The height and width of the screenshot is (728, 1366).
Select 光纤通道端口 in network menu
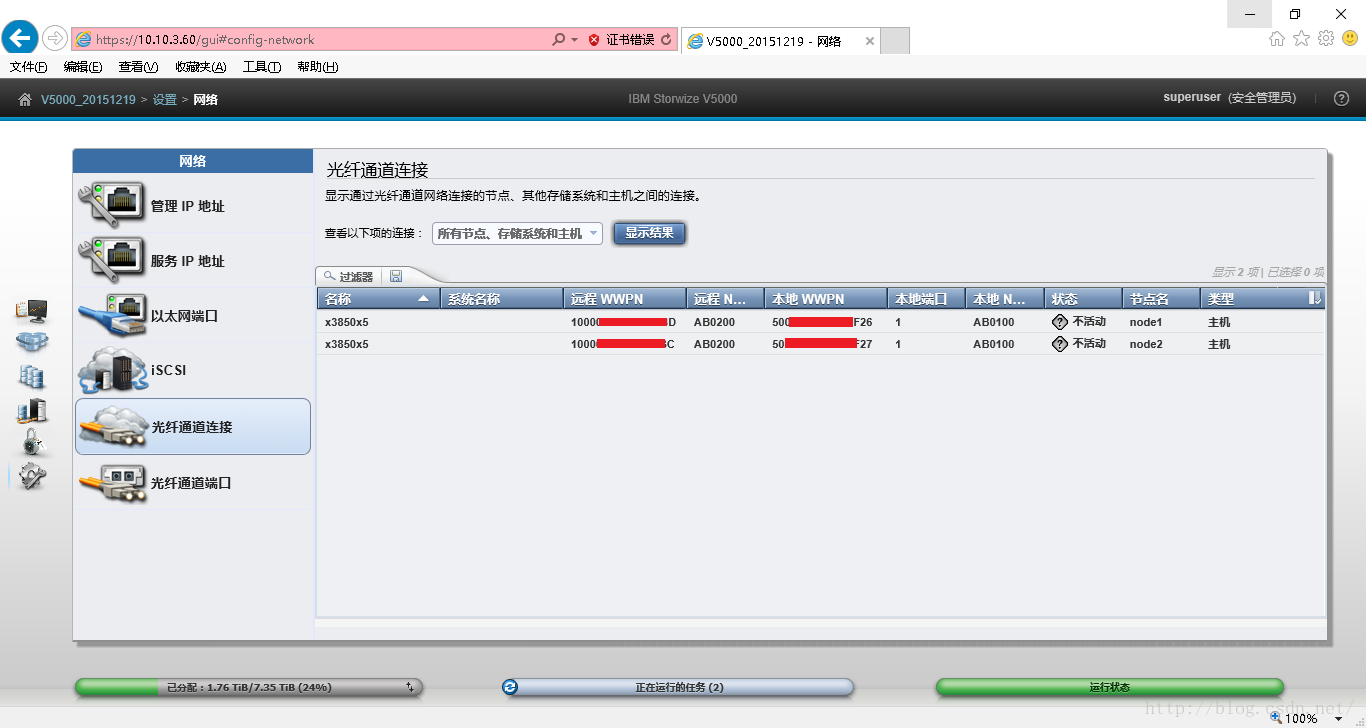coord(193,482)
